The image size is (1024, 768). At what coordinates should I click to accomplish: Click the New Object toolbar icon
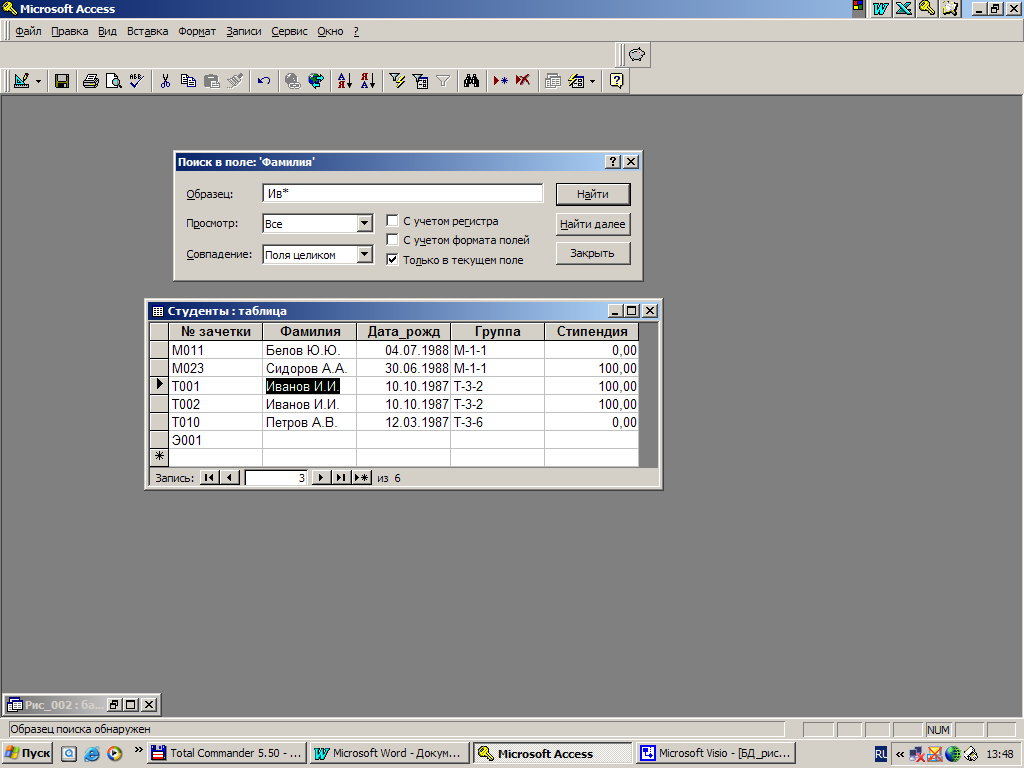click(x=576, y=81)
